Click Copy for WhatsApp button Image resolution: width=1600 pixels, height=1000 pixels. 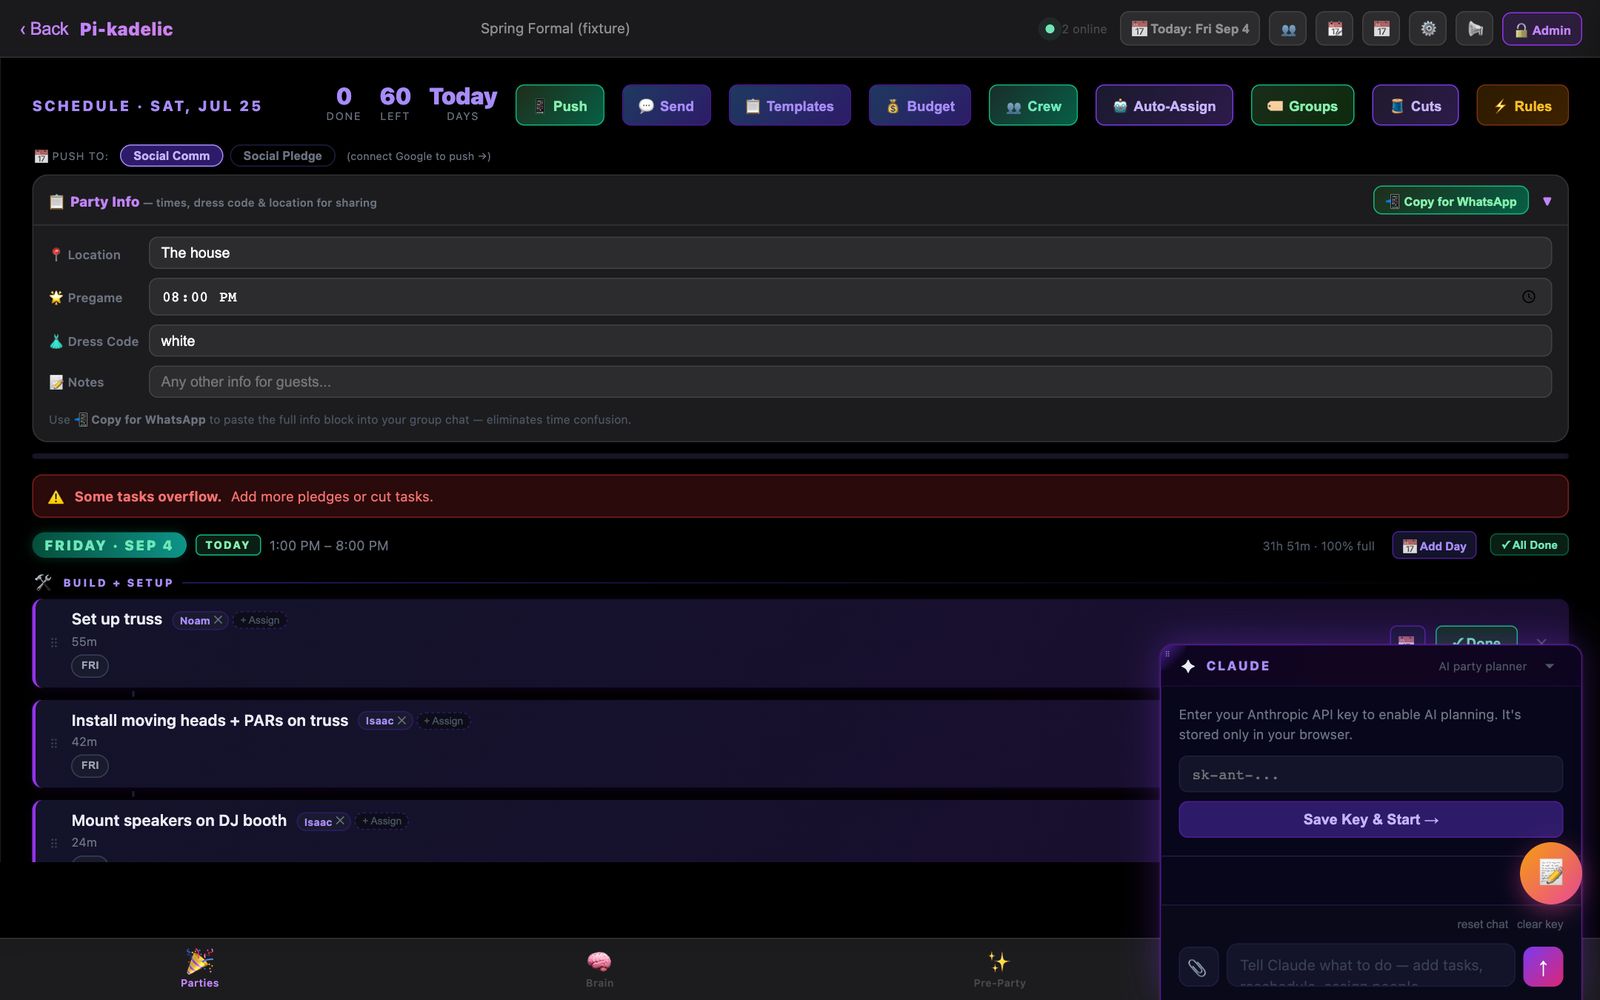[x=1451, y=201]
